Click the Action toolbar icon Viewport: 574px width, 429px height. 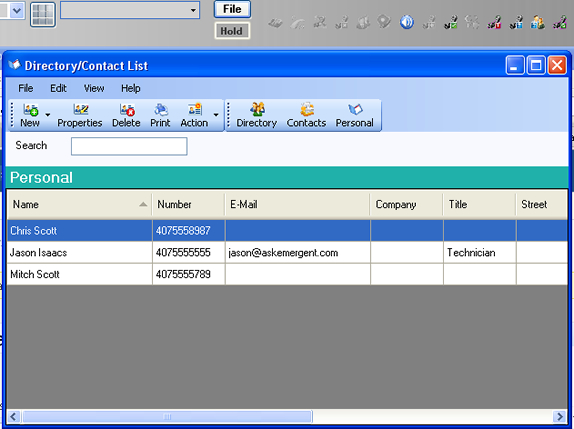(194, 115)
